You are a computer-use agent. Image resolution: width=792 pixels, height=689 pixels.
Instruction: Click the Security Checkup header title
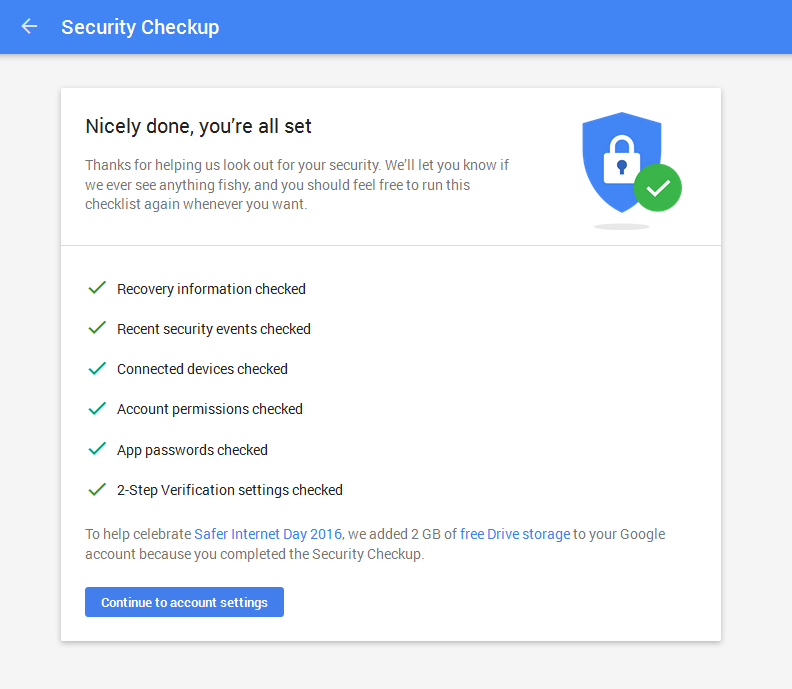pos(140,27)
